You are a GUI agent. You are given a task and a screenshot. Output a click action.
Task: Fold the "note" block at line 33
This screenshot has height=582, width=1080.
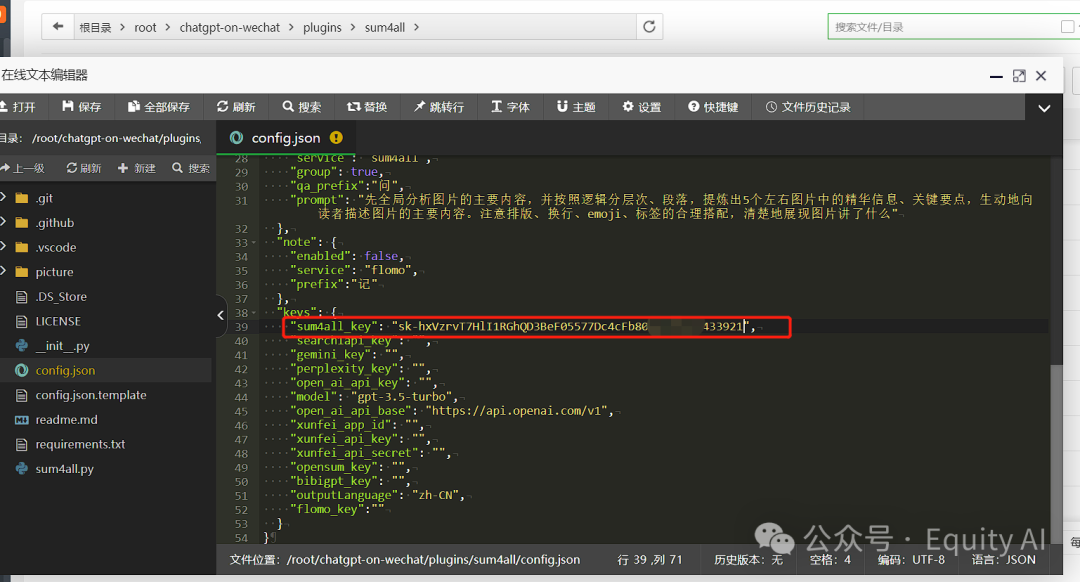(254, 242)
